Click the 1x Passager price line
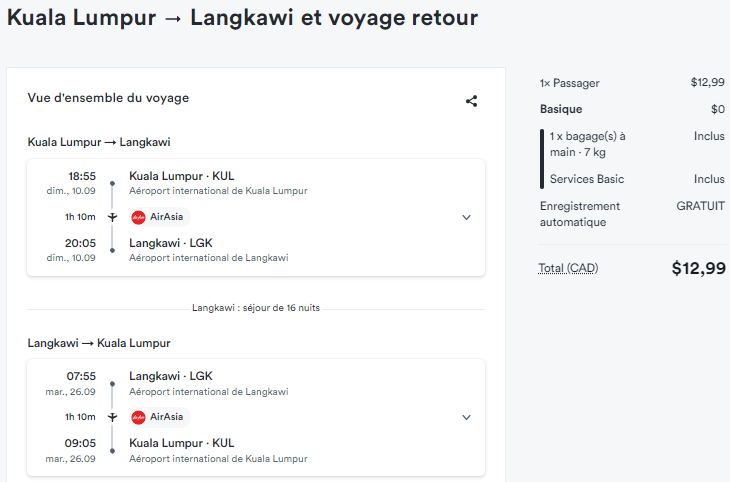This screenshot has width=730, height=482. pyautogui.click(x=632, y=83)
